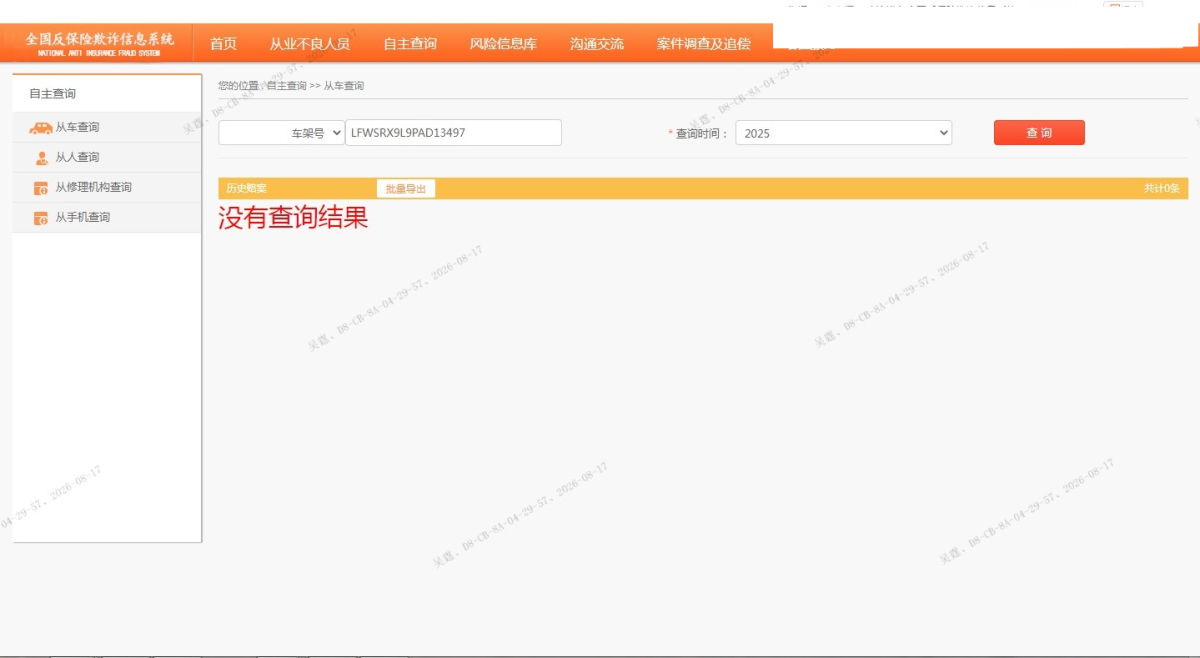Click the red 查询 button

pyautogui.click(x=1039, y=133)
